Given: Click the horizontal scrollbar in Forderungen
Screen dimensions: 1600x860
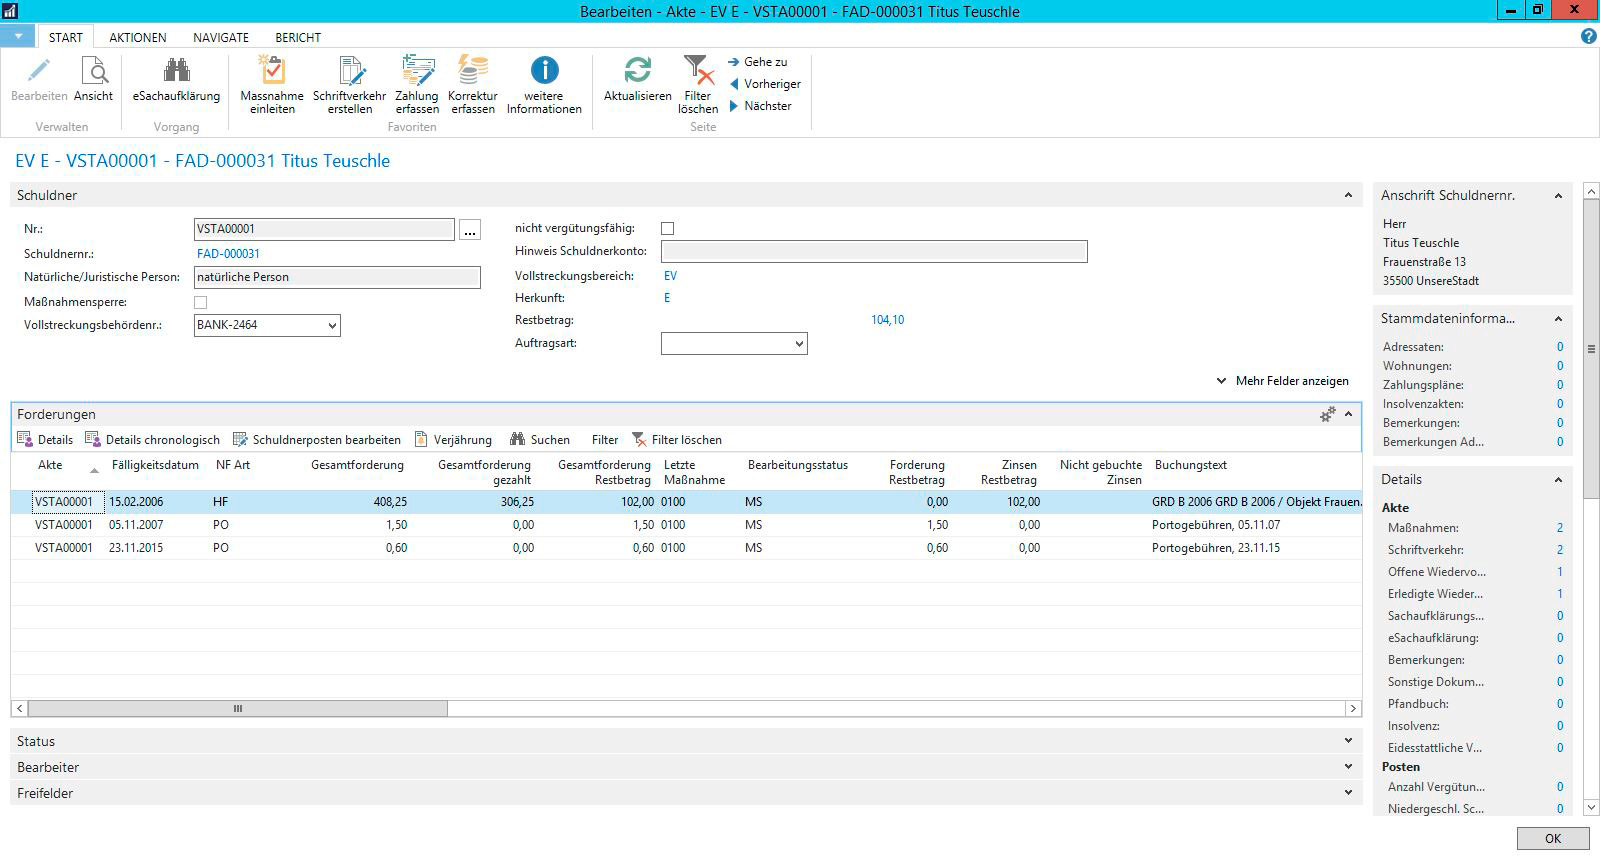Looking at the screenshot, I should [x=238, y=709].
